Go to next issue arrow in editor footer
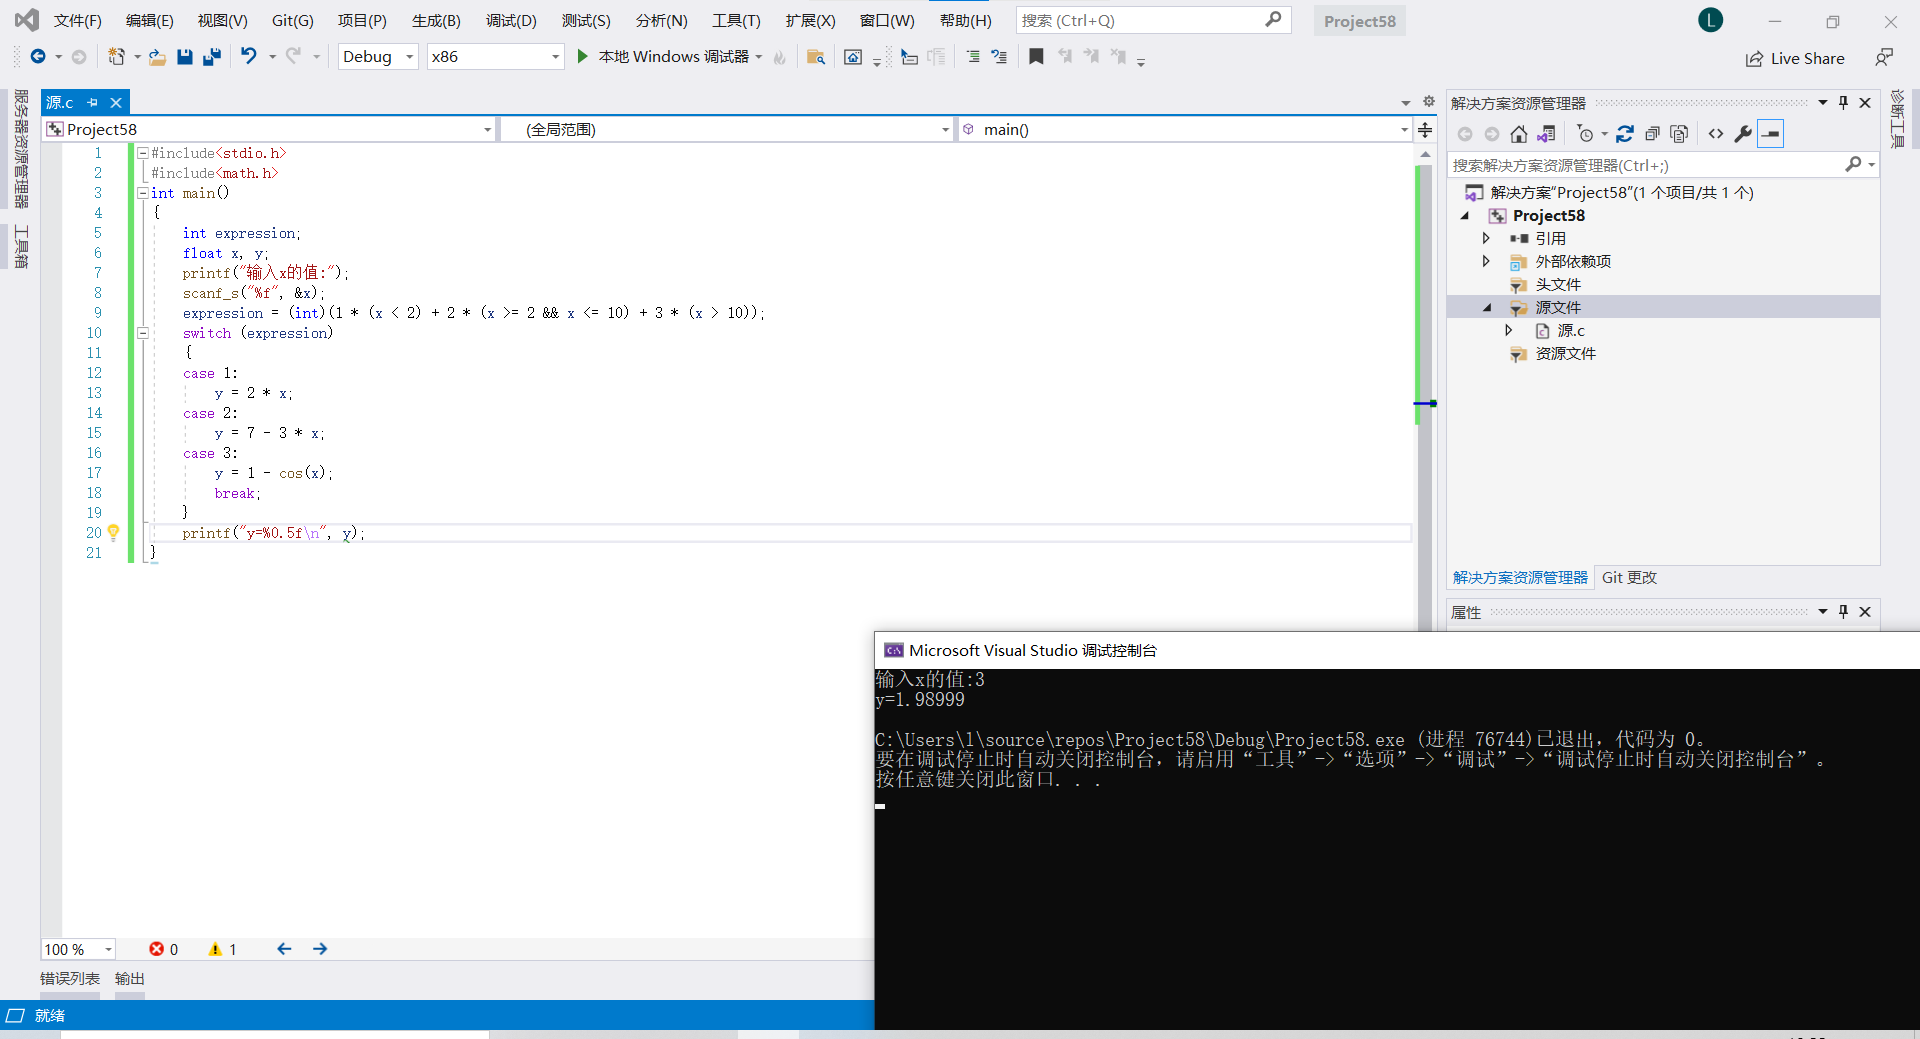This screenshot has height=1039, width=1920. pyautogui.click(x=320, y=949)
